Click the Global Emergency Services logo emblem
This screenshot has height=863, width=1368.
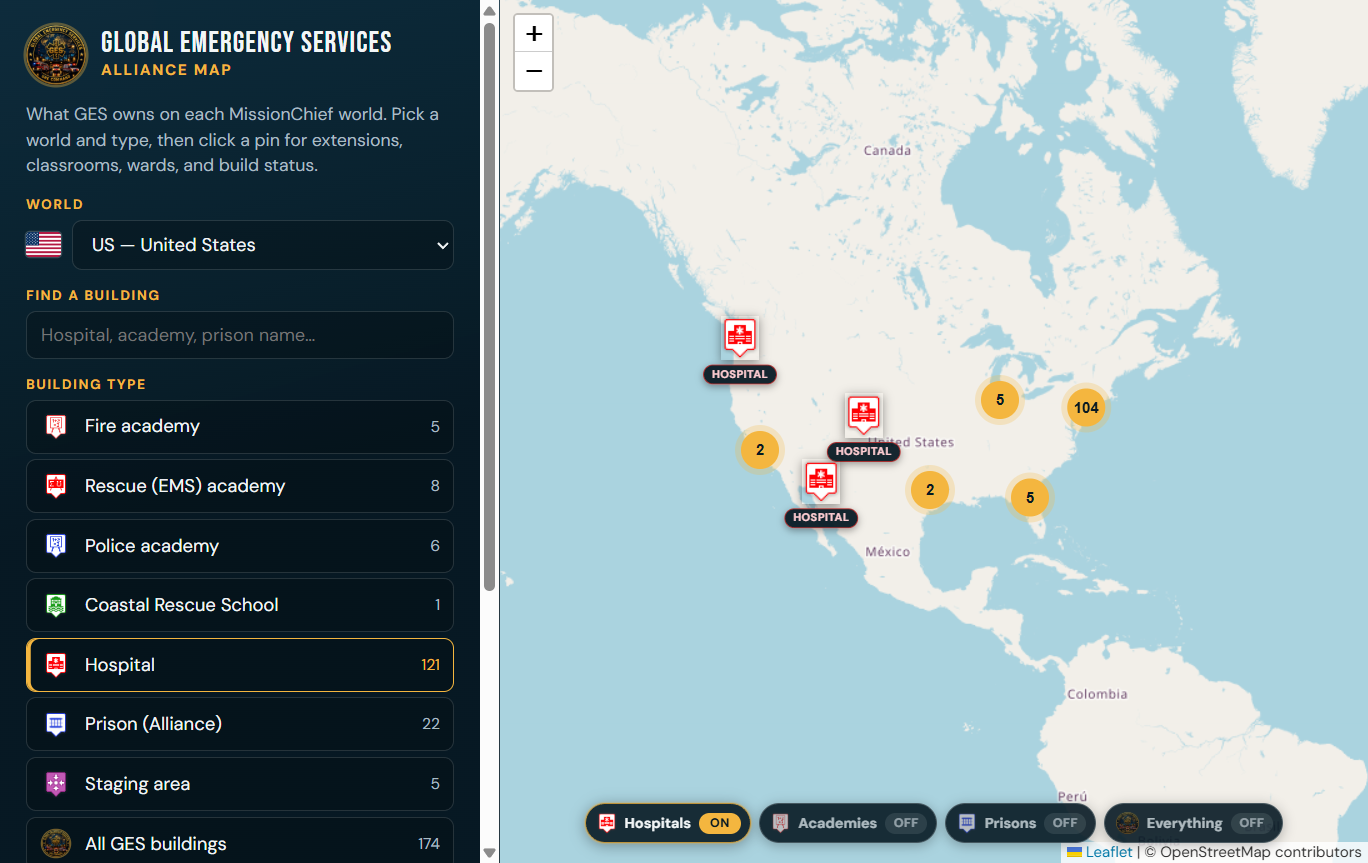(x=56, y=55)
